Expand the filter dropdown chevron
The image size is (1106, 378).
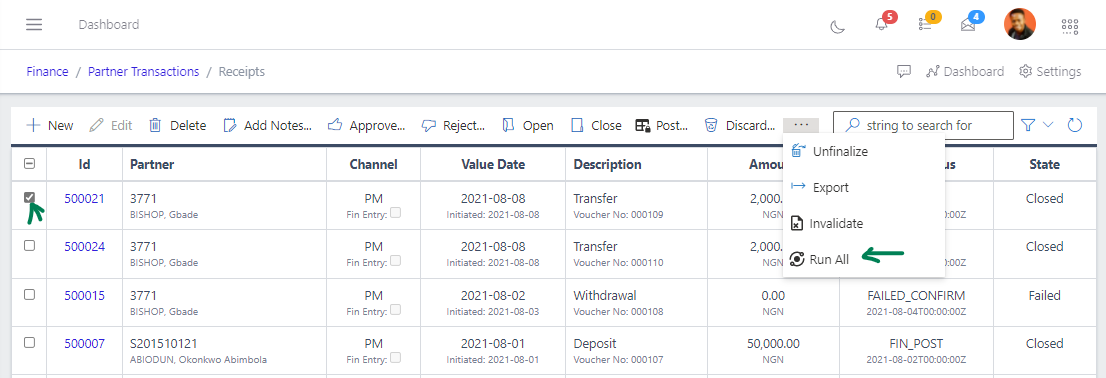coord(1047,125)
